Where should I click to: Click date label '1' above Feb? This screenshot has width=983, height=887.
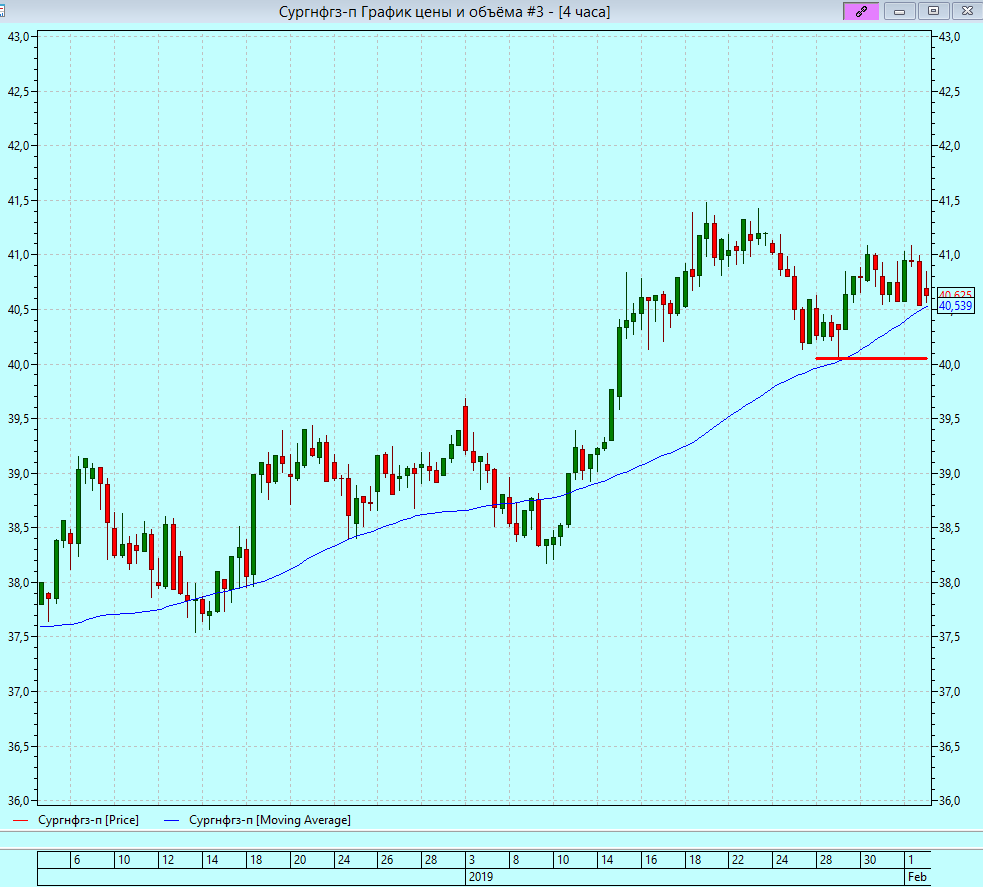coord(911,859)
